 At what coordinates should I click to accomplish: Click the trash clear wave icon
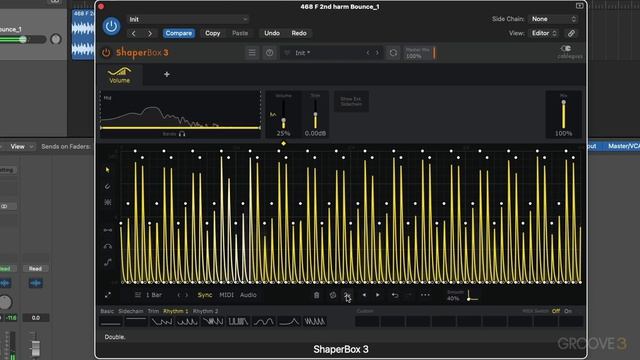tap(316, 295)
